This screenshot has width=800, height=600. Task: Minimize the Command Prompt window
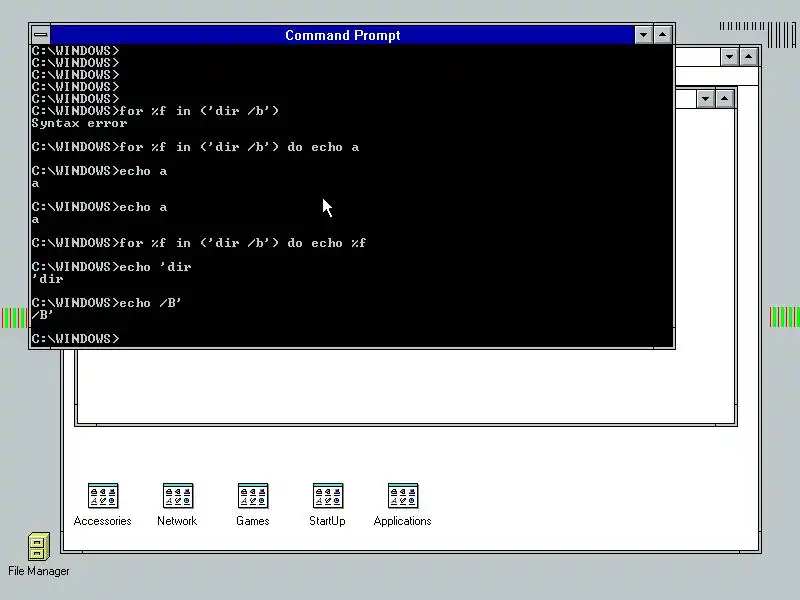(x=643, y=35)
